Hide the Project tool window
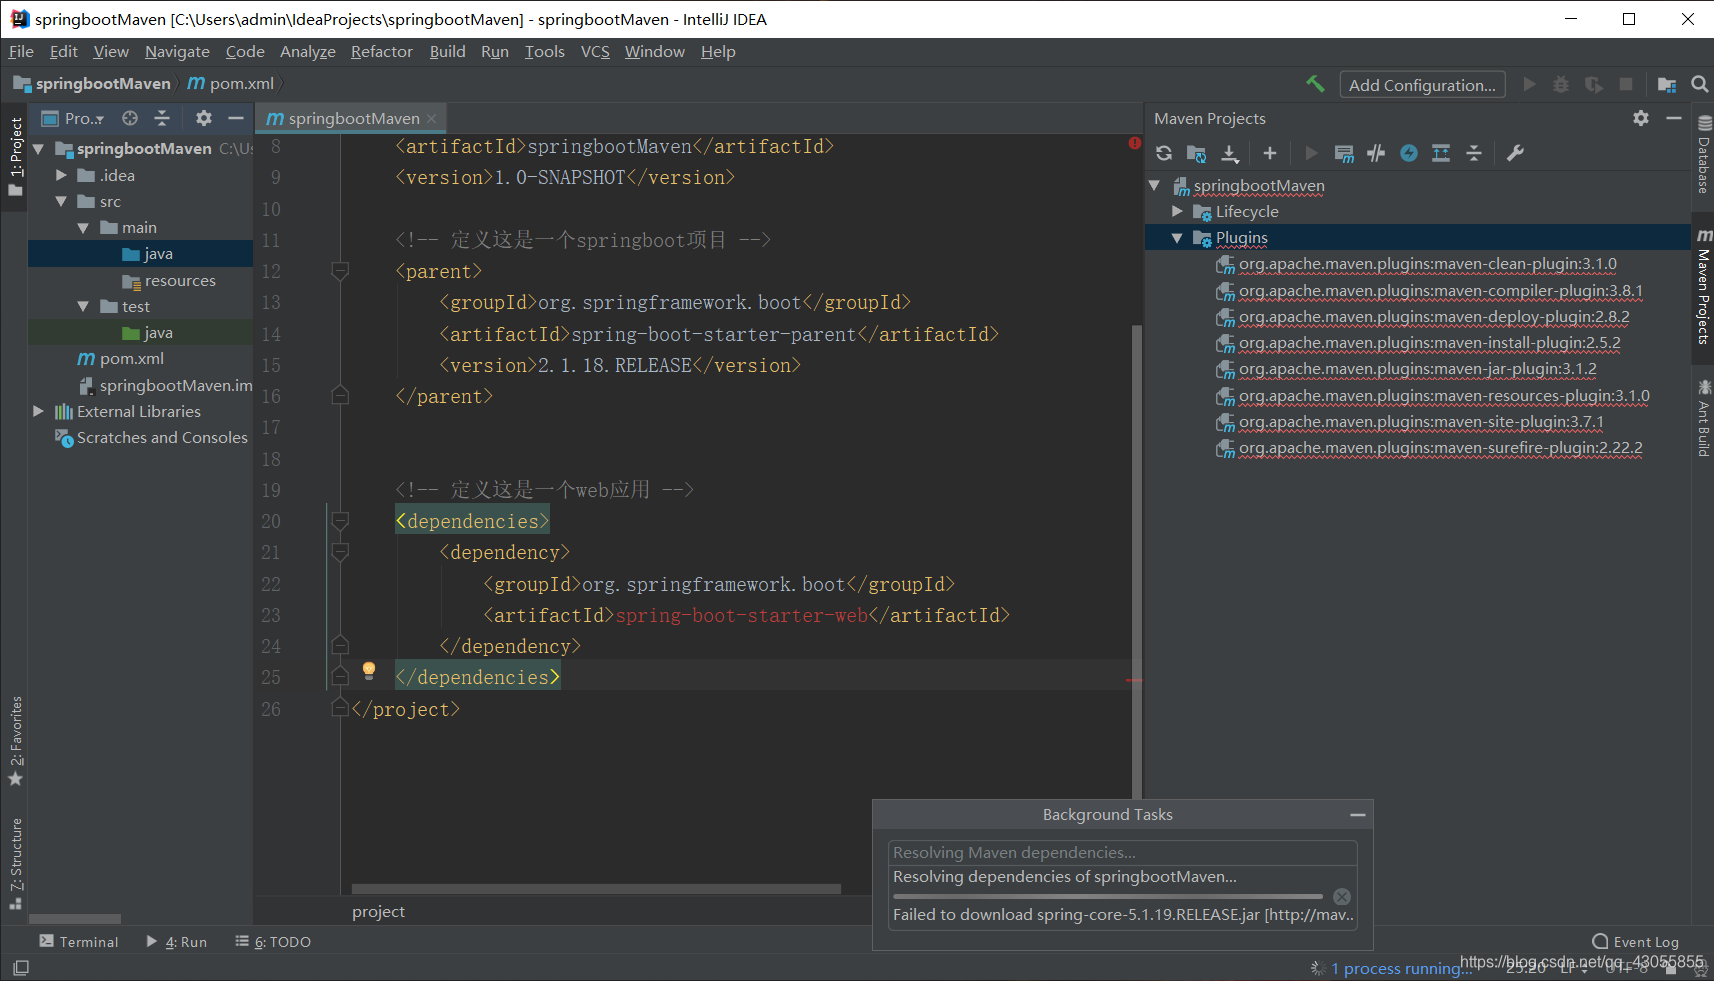Viewport: 1714px width, 981px height. pyautogui.click(x=236, y=118)
